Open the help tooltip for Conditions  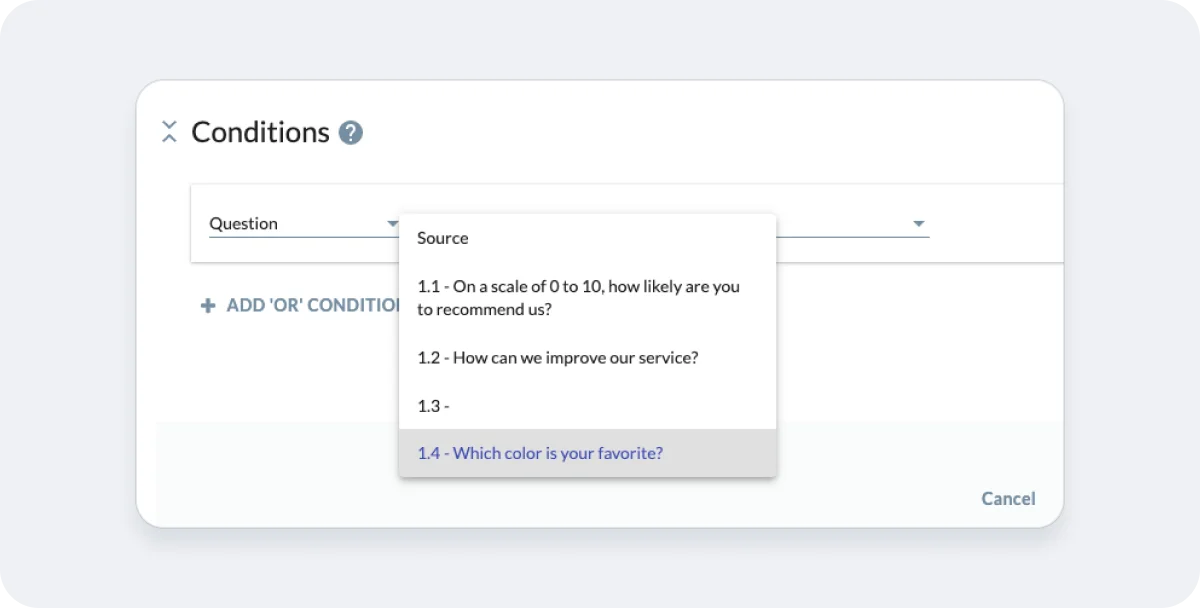click(350, 132)
